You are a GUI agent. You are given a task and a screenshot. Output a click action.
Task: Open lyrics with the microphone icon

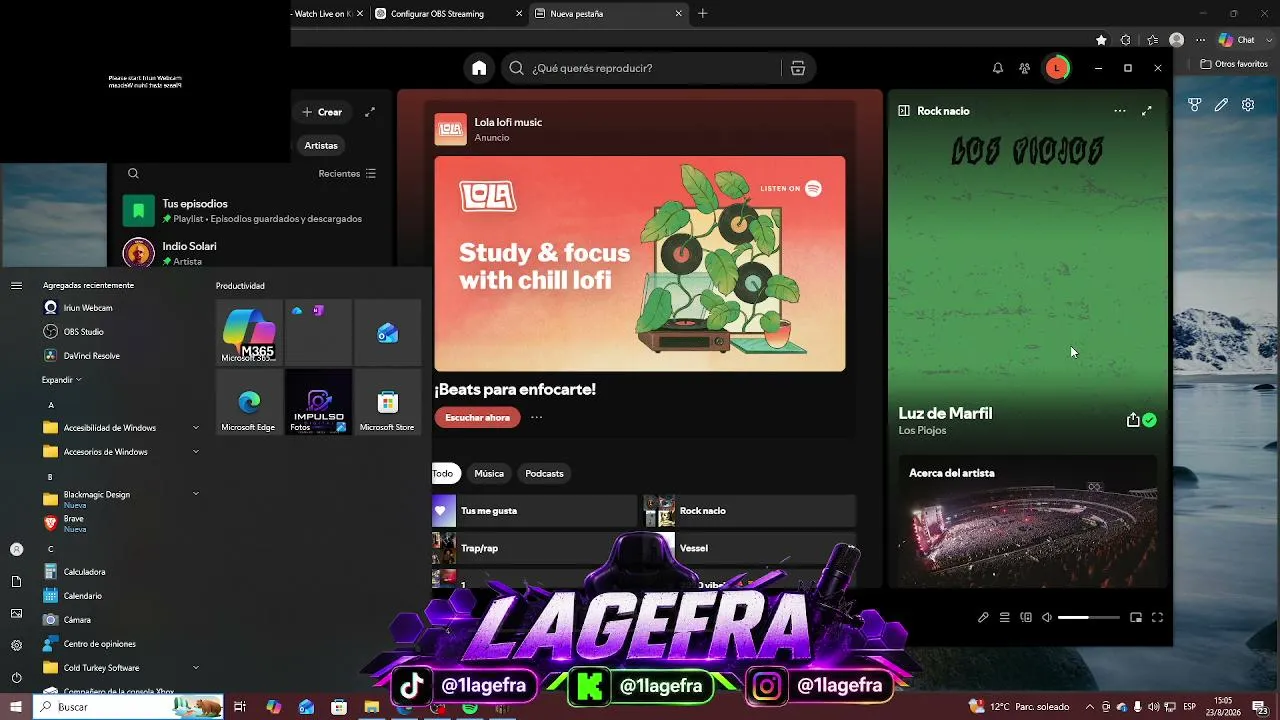(983, 617)
